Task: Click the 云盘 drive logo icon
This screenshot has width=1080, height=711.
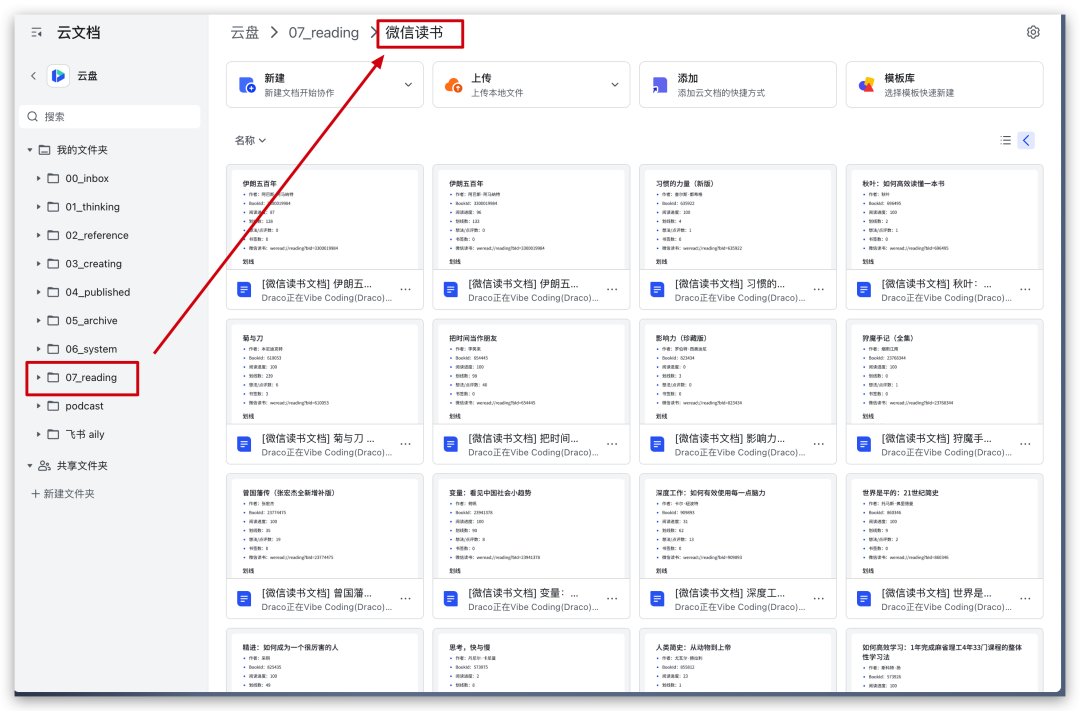Action: [59, 76]
